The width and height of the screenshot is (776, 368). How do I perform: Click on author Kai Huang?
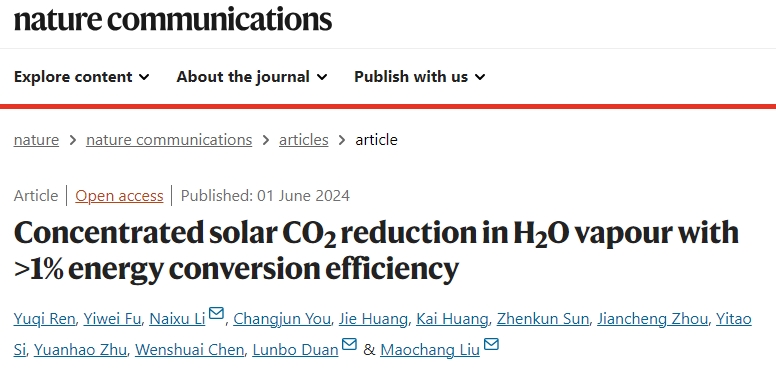tap(452, 320)
